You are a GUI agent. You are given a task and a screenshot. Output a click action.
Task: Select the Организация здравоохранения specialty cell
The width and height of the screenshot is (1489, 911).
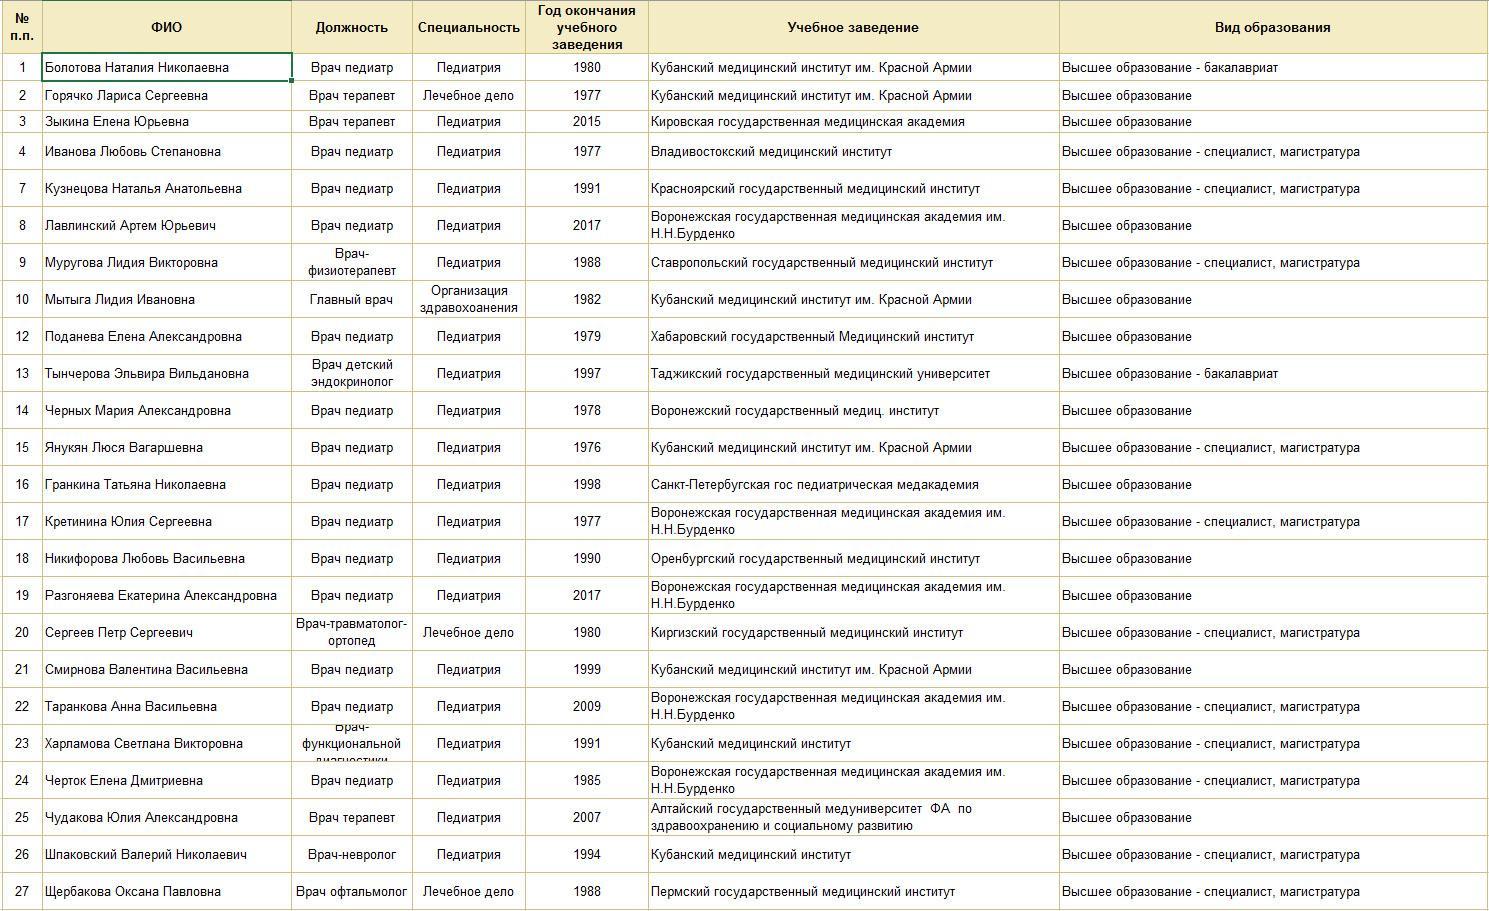pyautogui.click(x=469, y=300)
